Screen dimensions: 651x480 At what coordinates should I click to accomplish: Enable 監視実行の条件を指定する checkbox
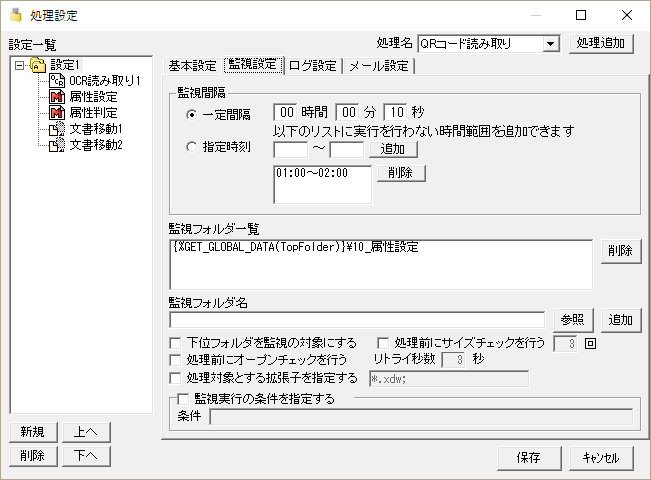(183, 399)
